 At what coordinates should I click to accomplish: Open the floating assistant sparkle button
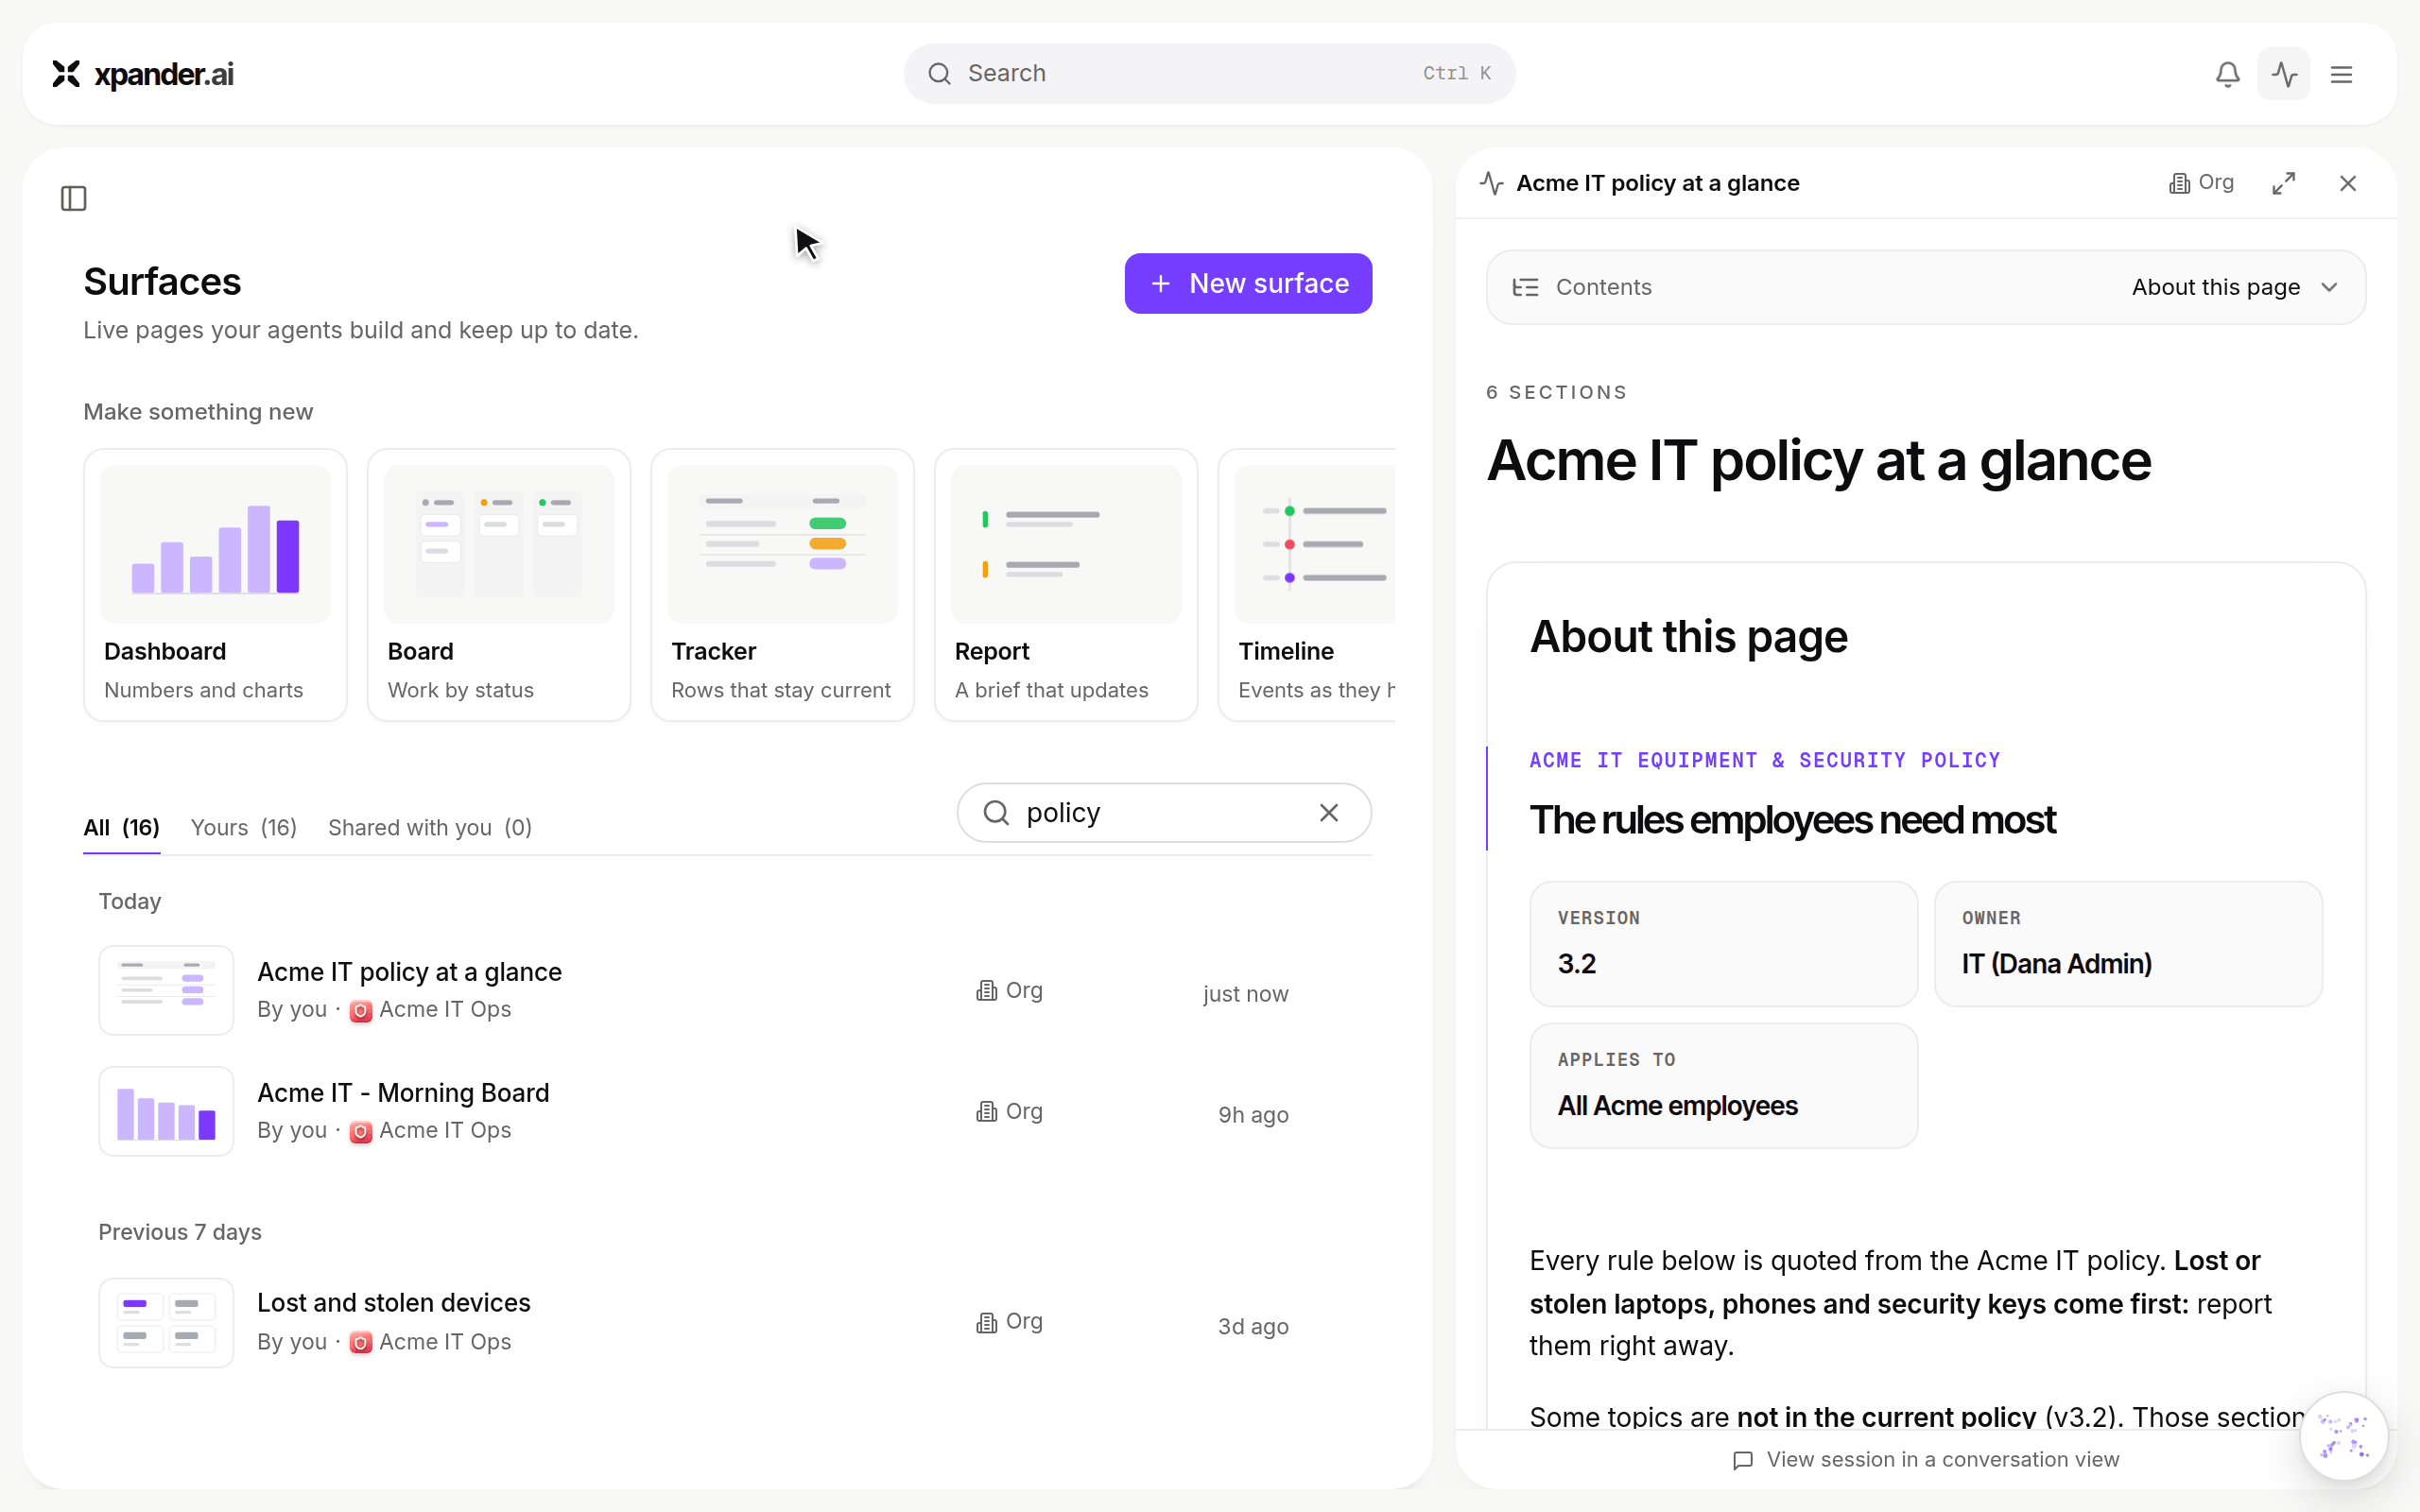(2344, 1436)
